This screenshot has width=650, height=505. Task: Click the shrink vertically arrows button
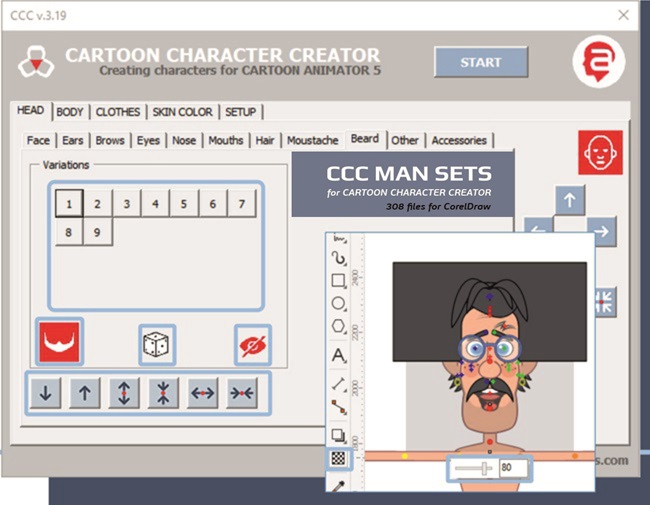pyautogui.click(x=162, y=394)
